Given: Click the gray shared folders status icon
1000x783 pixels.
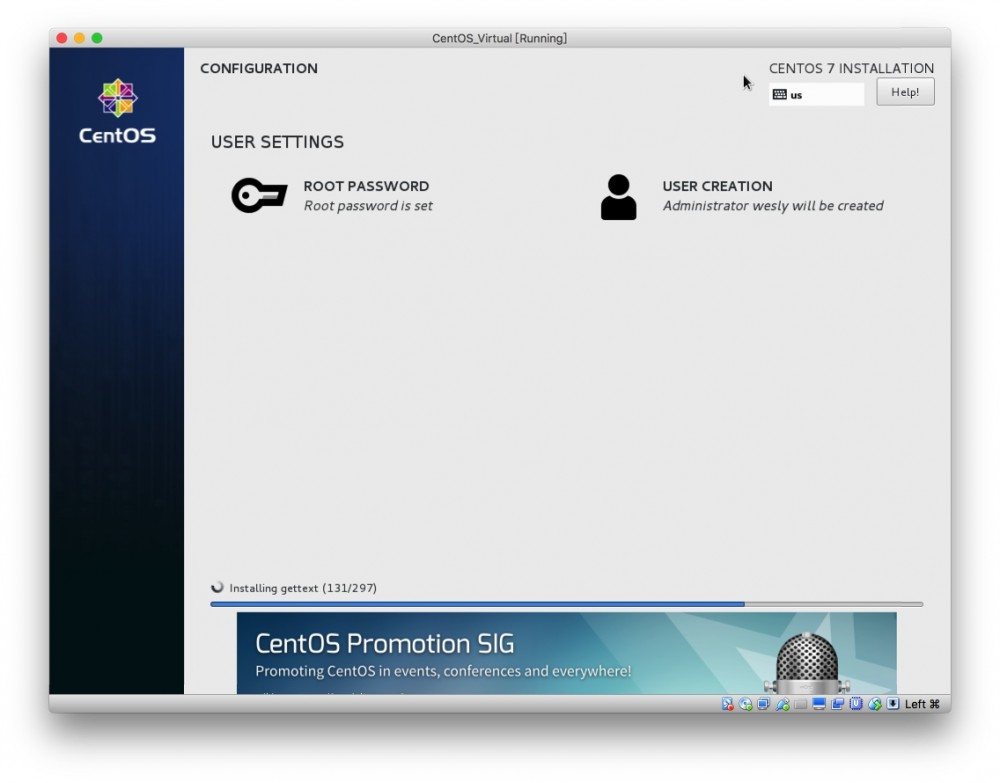Looking at the screenshot, I should coord(800,704).
